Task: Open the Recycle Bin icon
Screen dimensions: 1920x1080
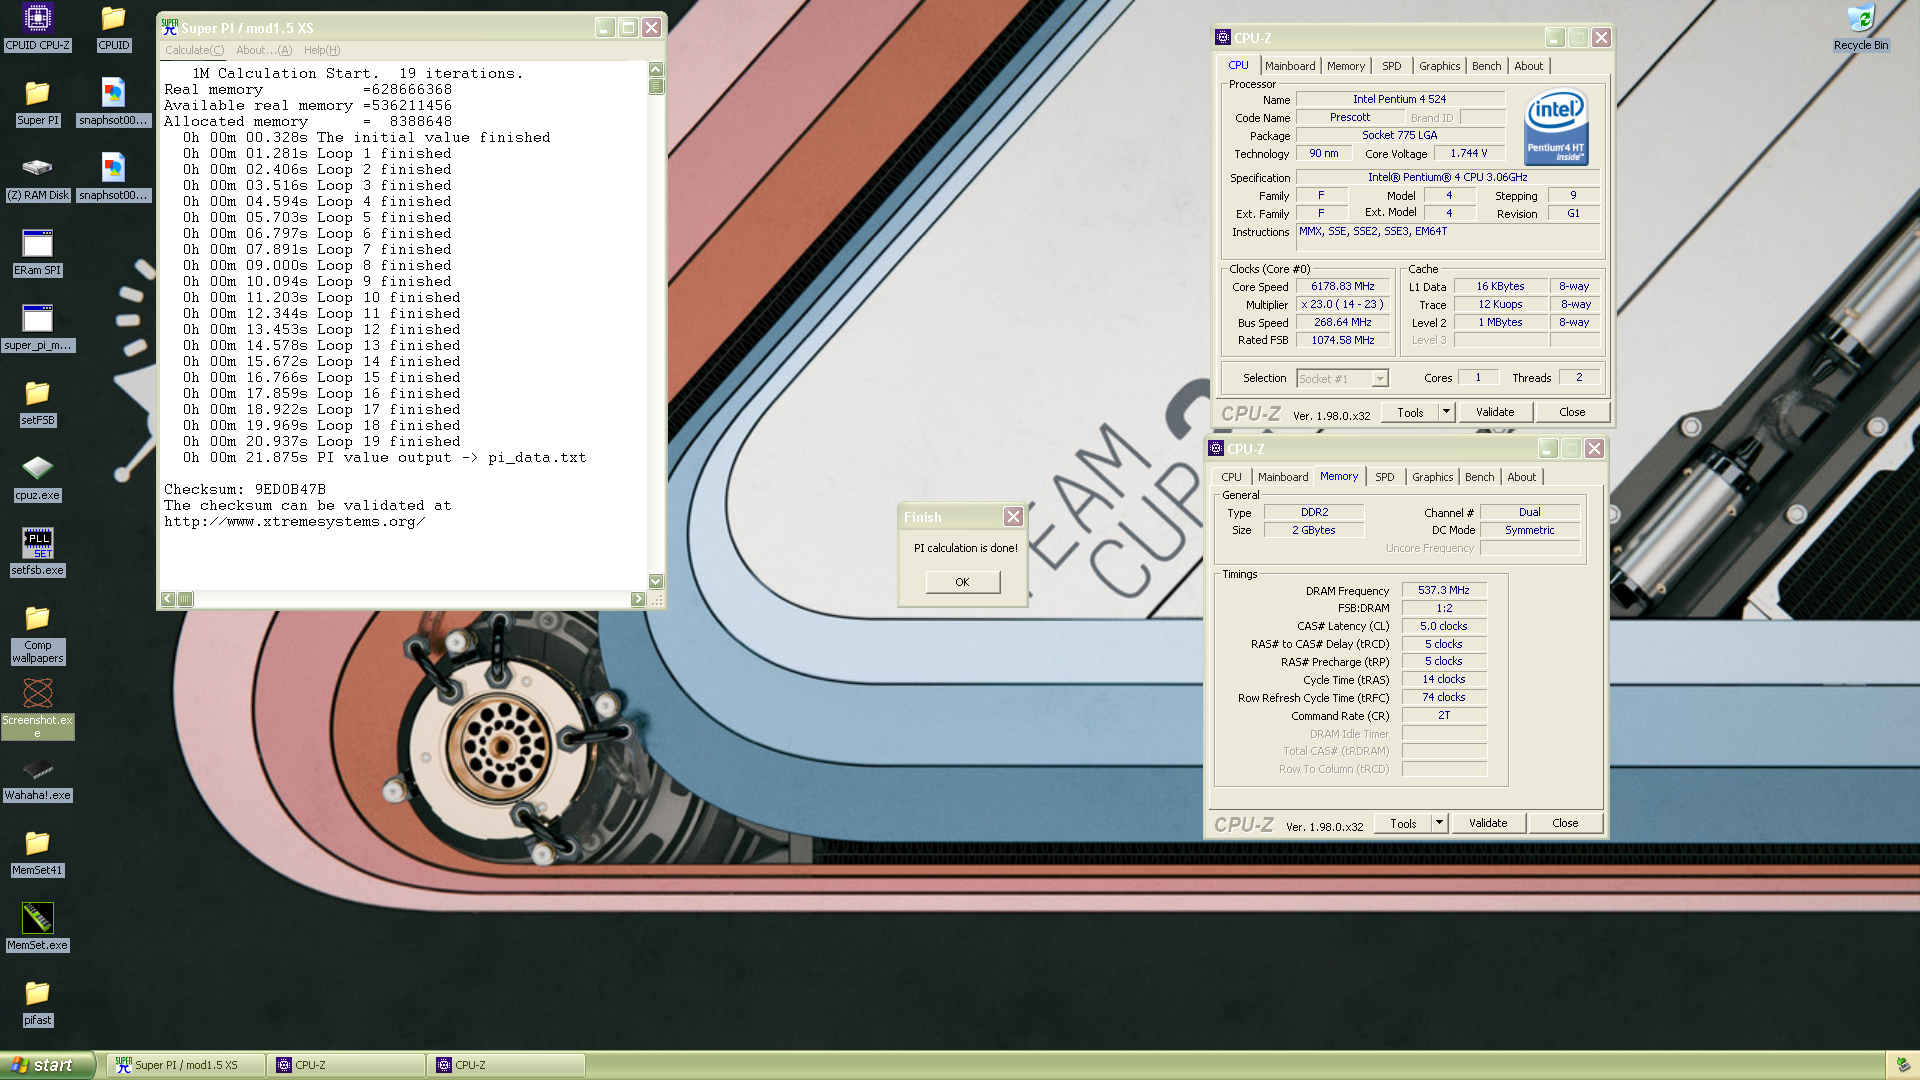Action: [x=1860, y=27]
